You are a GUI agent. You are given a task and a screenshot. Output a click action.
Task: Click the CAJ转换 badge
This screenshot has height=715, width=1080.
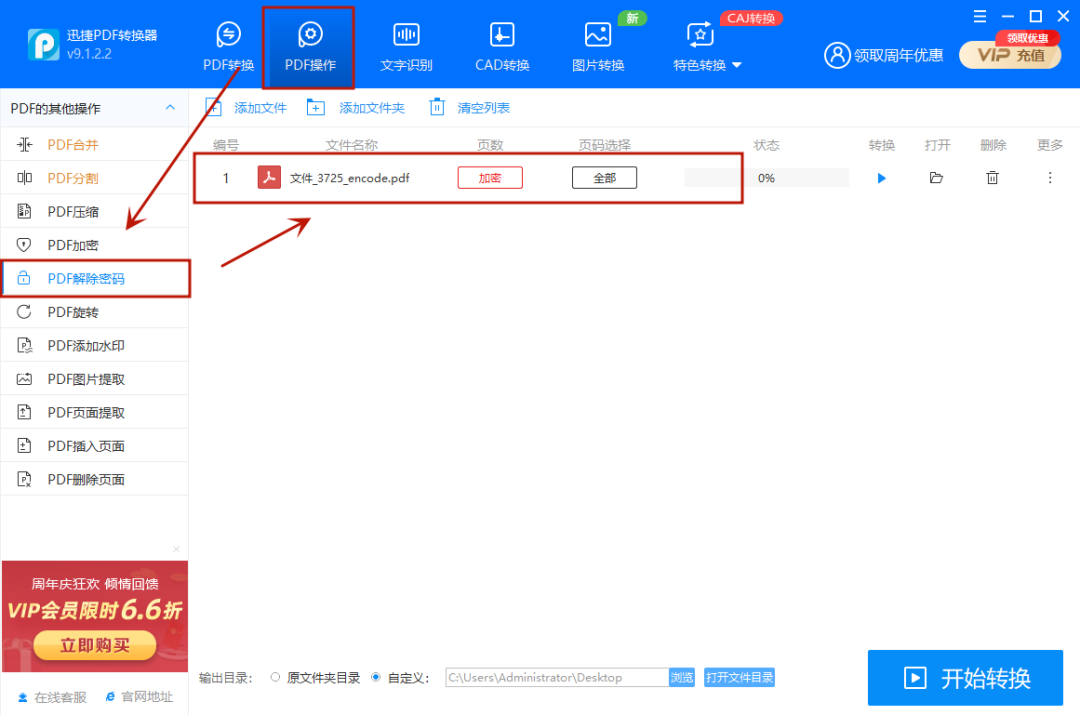[x=751, y=18]
